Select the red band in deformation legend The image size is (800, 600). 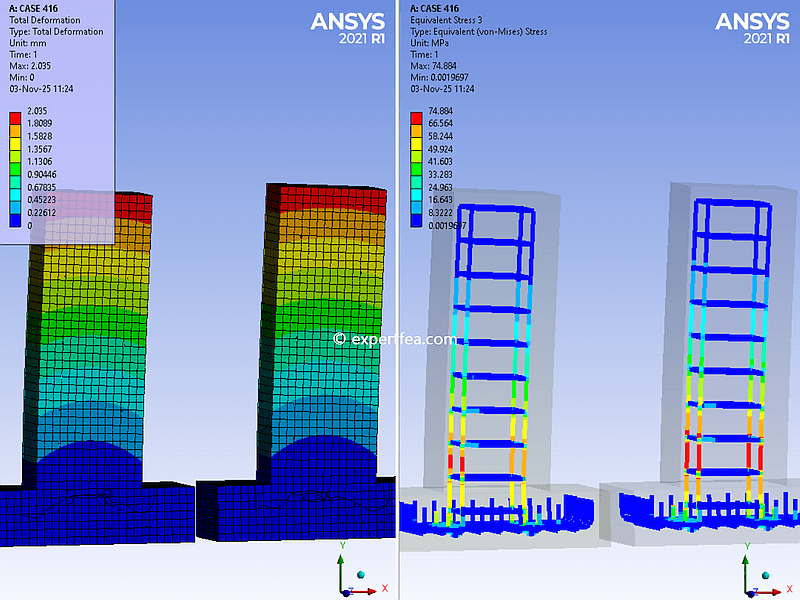tap(14, 119)
